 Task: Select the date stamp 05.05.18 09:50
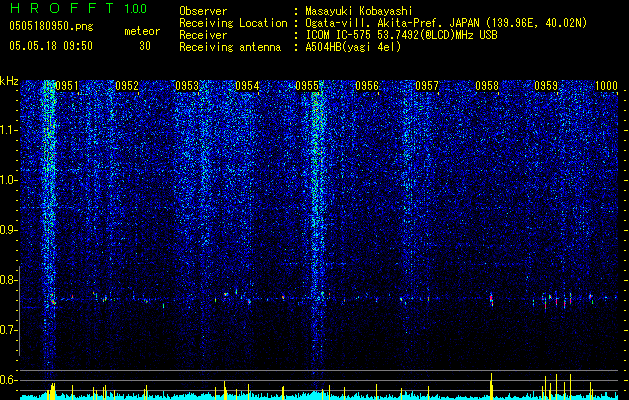pos(51,46)
